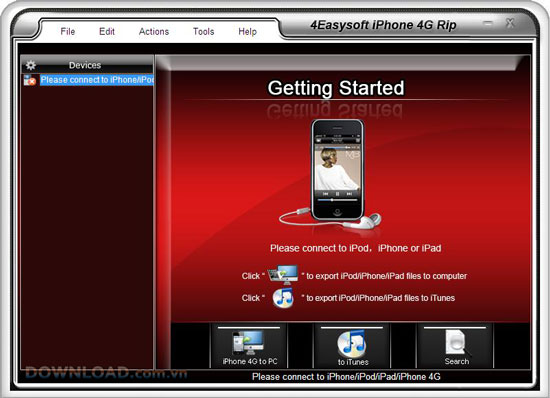Open the Actions menu
This screenshot has width=550, height=398.
coord(154,32)
